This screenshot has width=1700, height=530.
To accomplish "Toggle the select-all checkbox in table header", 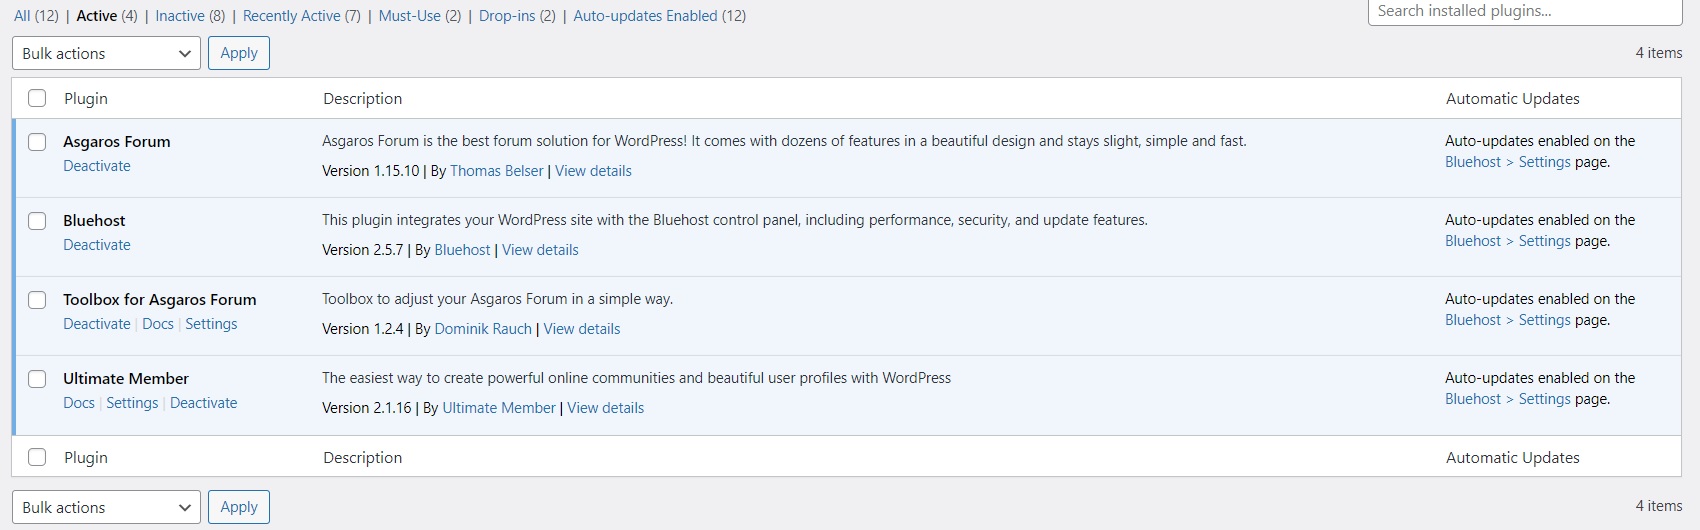I will coord(37,98).
